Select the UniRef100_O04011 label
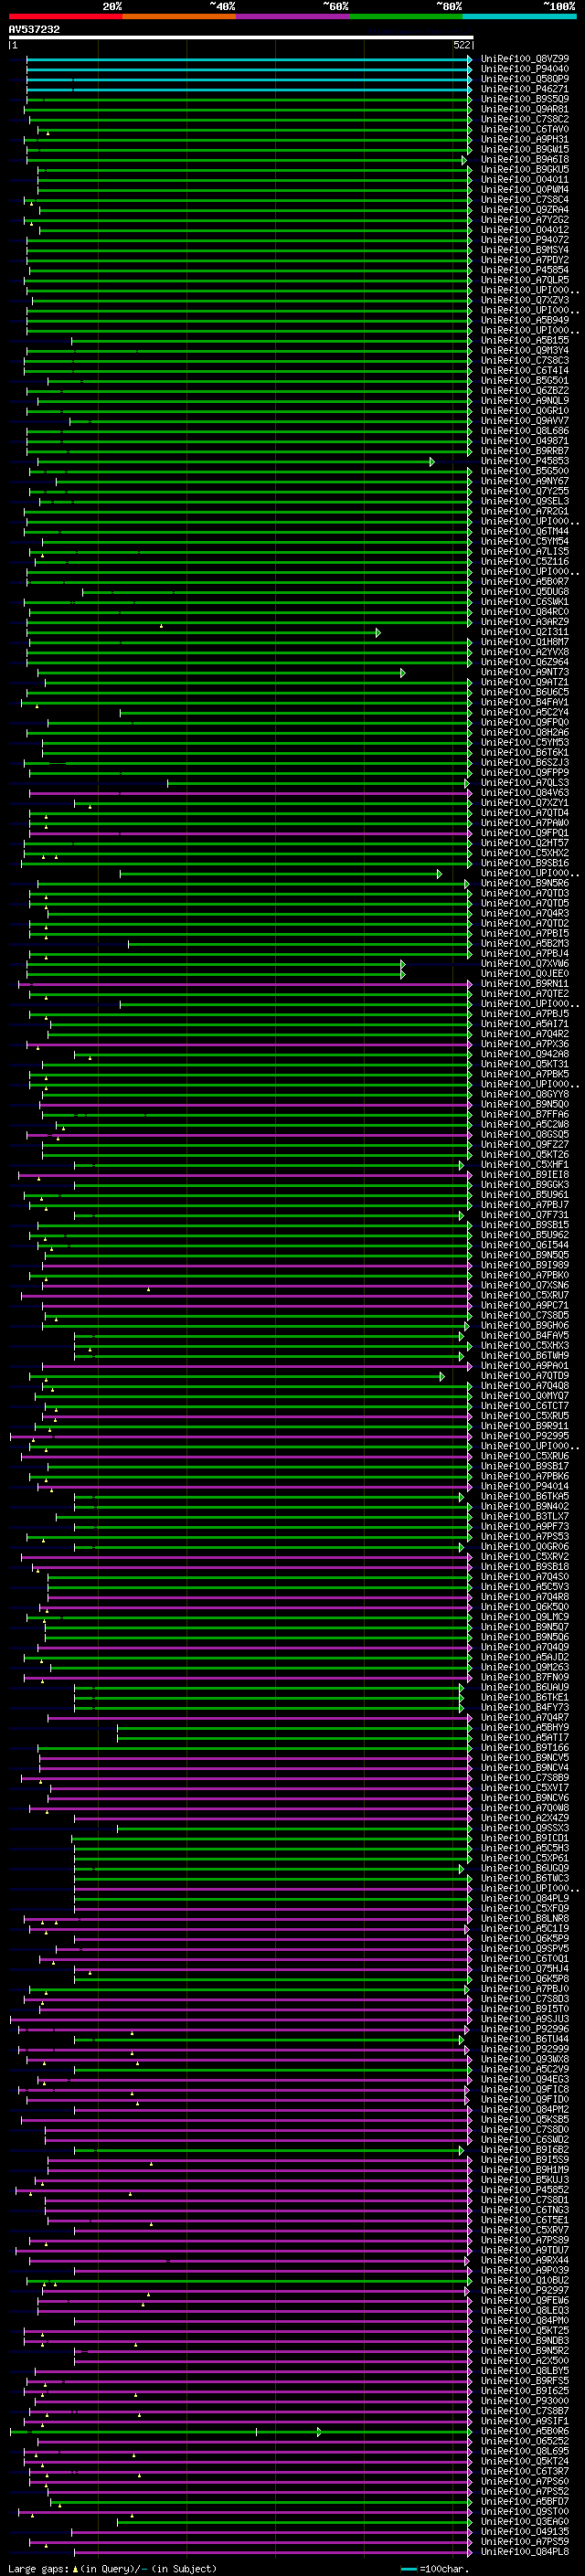 click(x=524, y=180)
